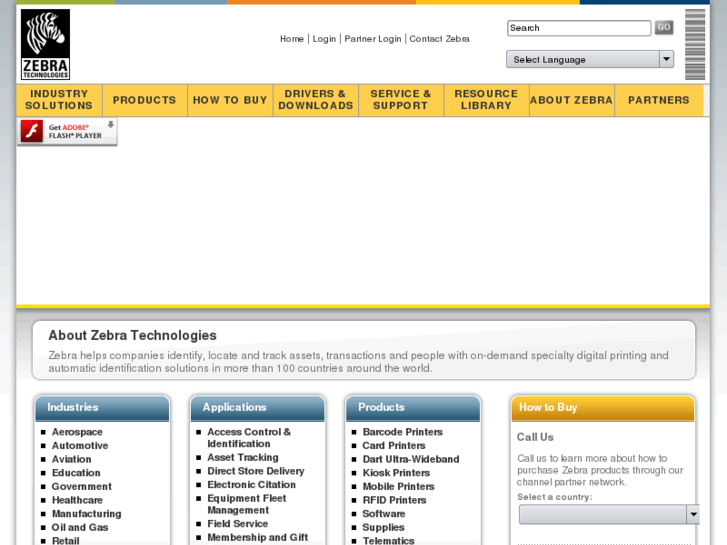Open the Select Language dropdown
The width and height of the screenshot is (727, 545).
click(x=590, y=59)
